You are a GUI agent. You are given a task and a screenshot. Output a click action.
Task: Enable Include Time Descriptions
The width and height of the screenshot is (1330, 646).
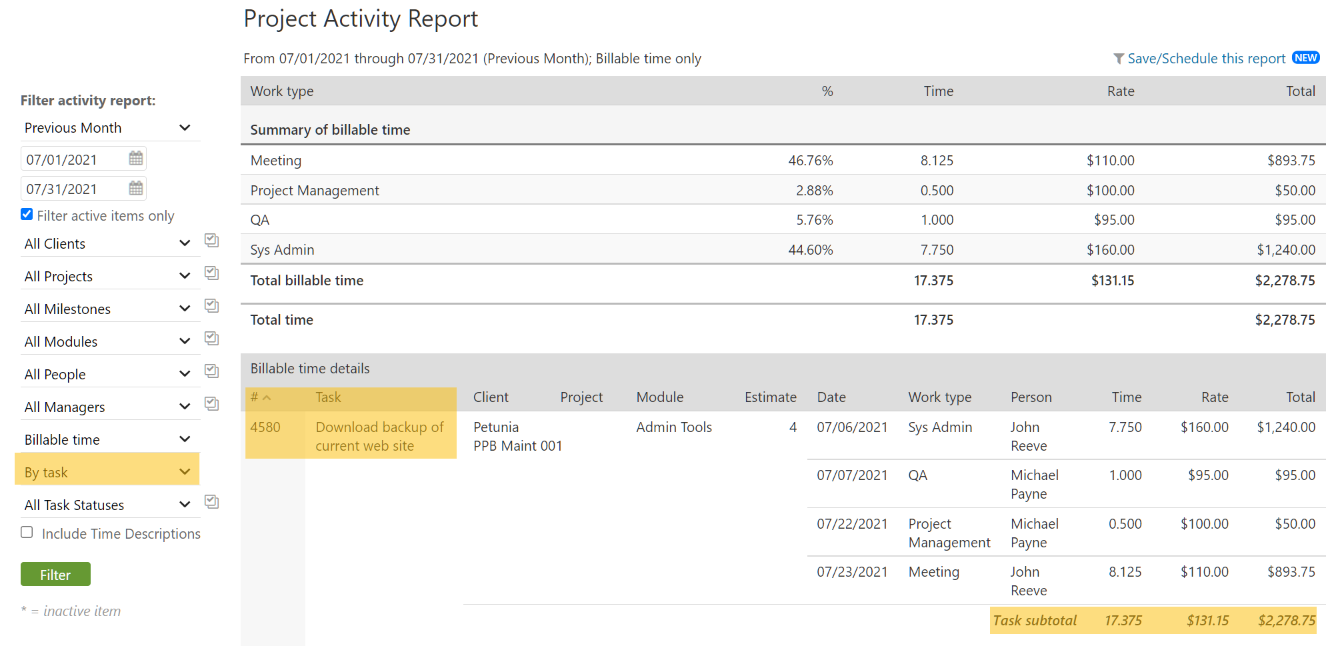point(26,532)
